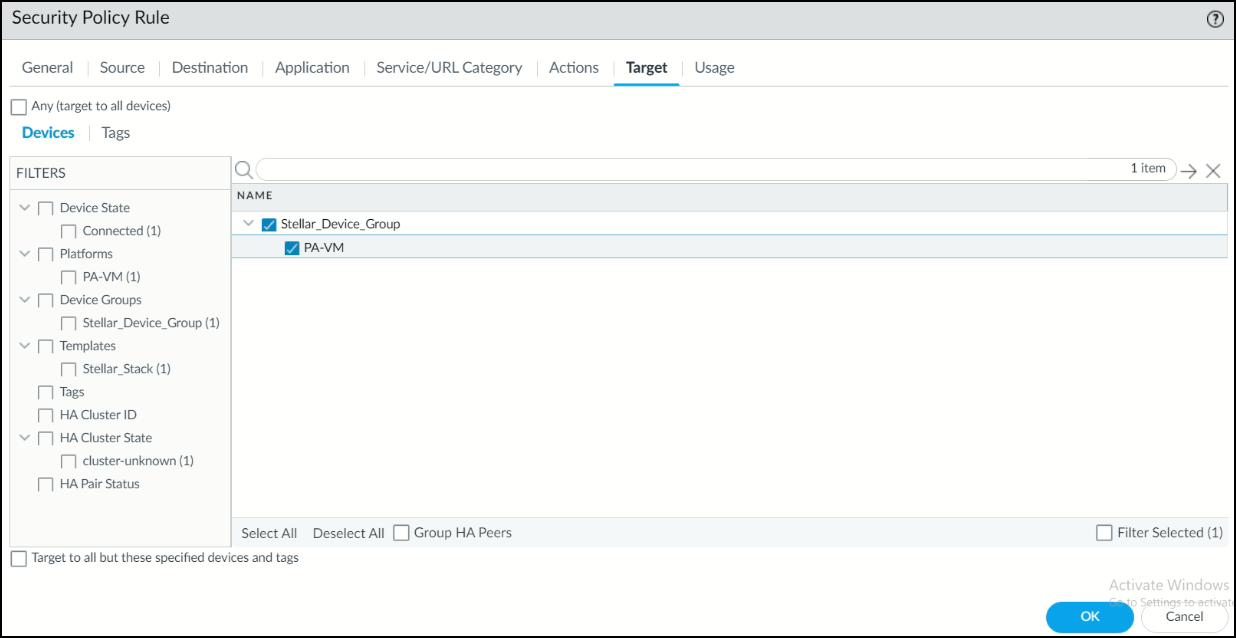Image resolution: width=1236 pixels, height=638 pixels.
Task: Collapse the Device State filter group
Action: point(25,208)
